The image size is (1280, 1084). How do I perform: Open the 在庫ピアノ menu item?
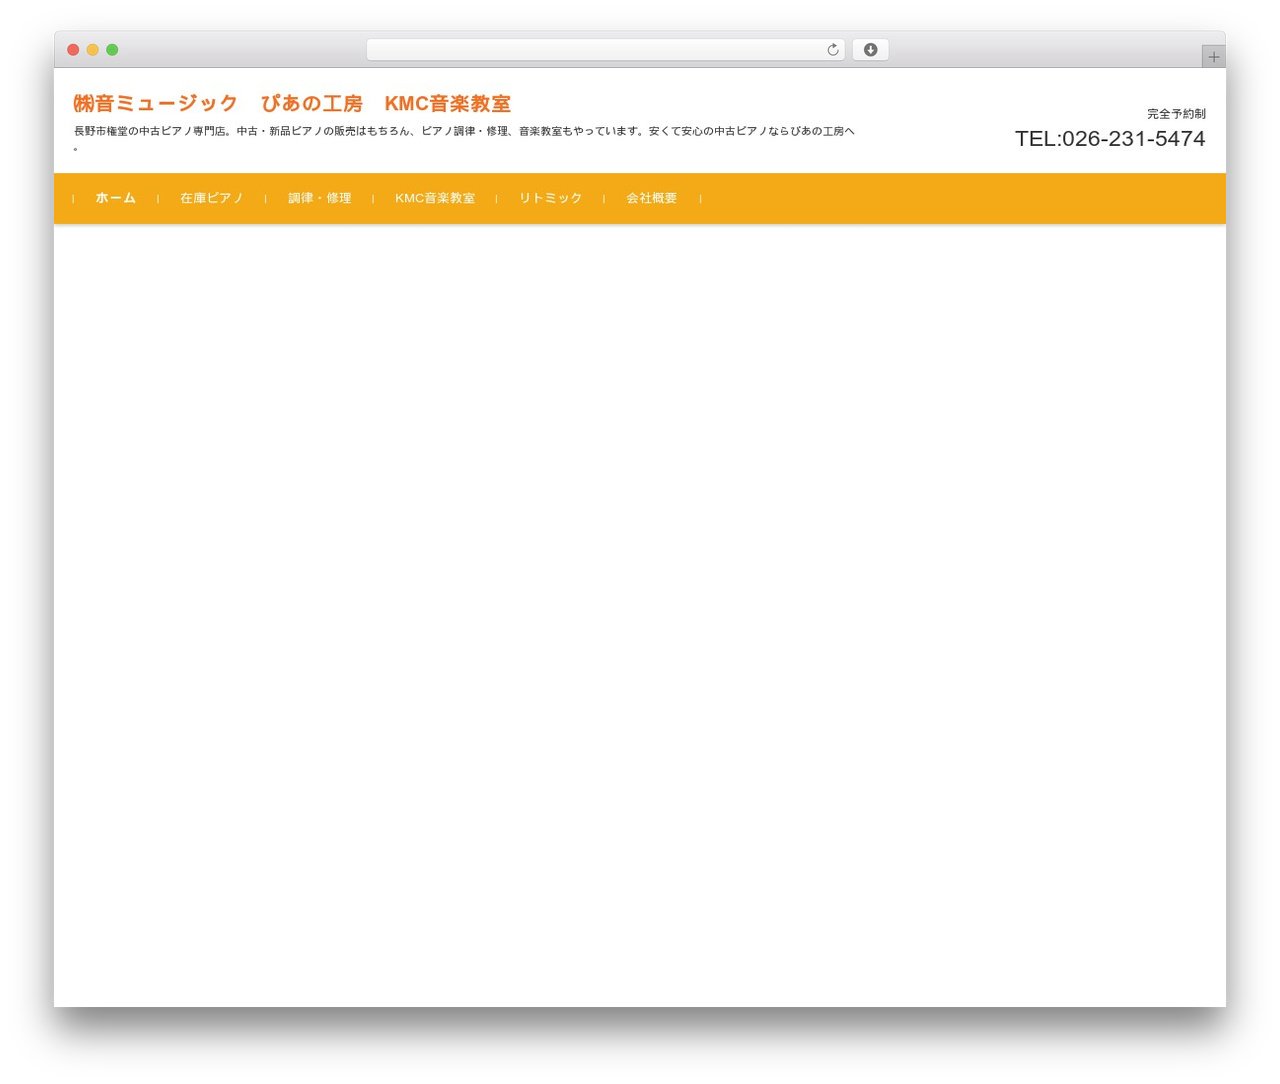(x=212, y=198)
